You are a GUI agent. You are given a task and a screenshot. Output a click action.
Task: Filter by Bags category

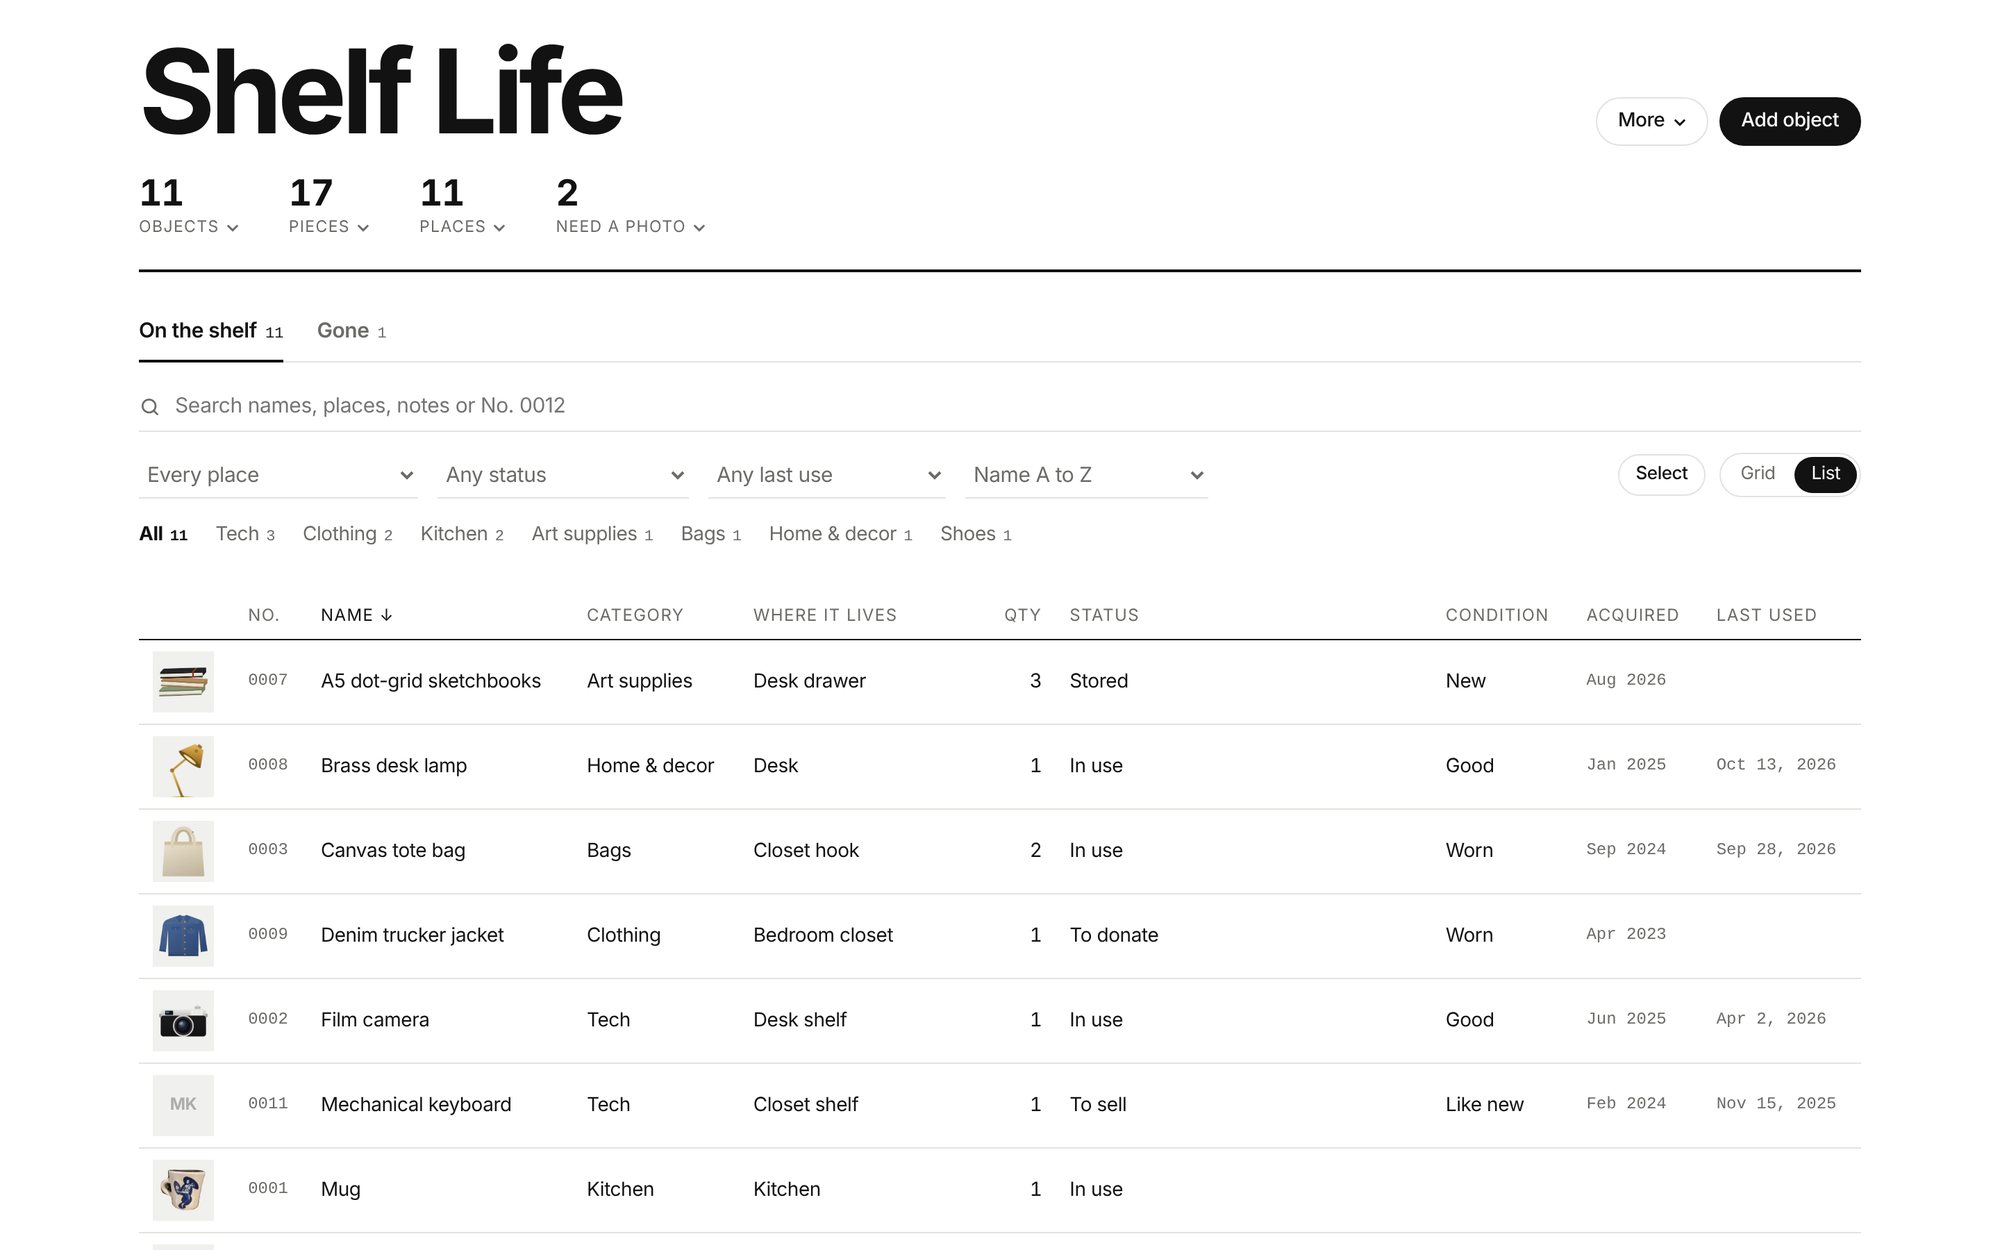(710, 534)
